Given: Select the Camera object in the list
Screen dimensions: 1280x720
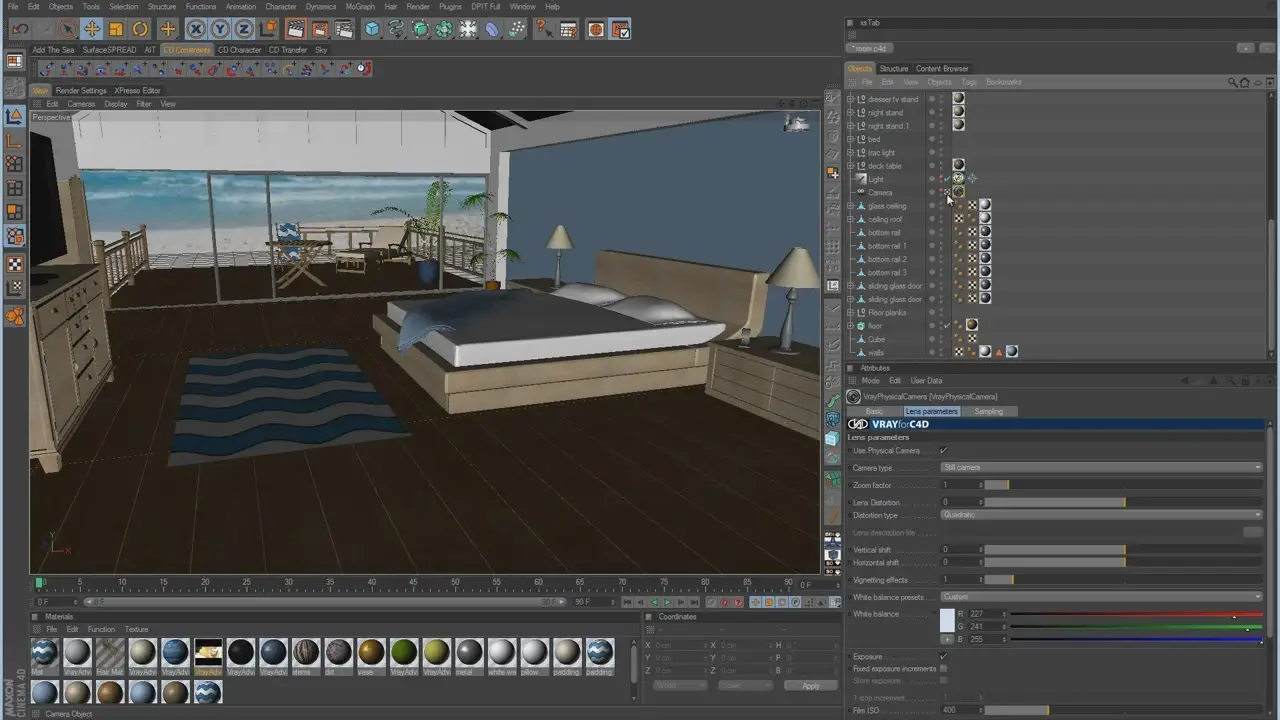Looking at the screenshot, I should click(879, 193).
